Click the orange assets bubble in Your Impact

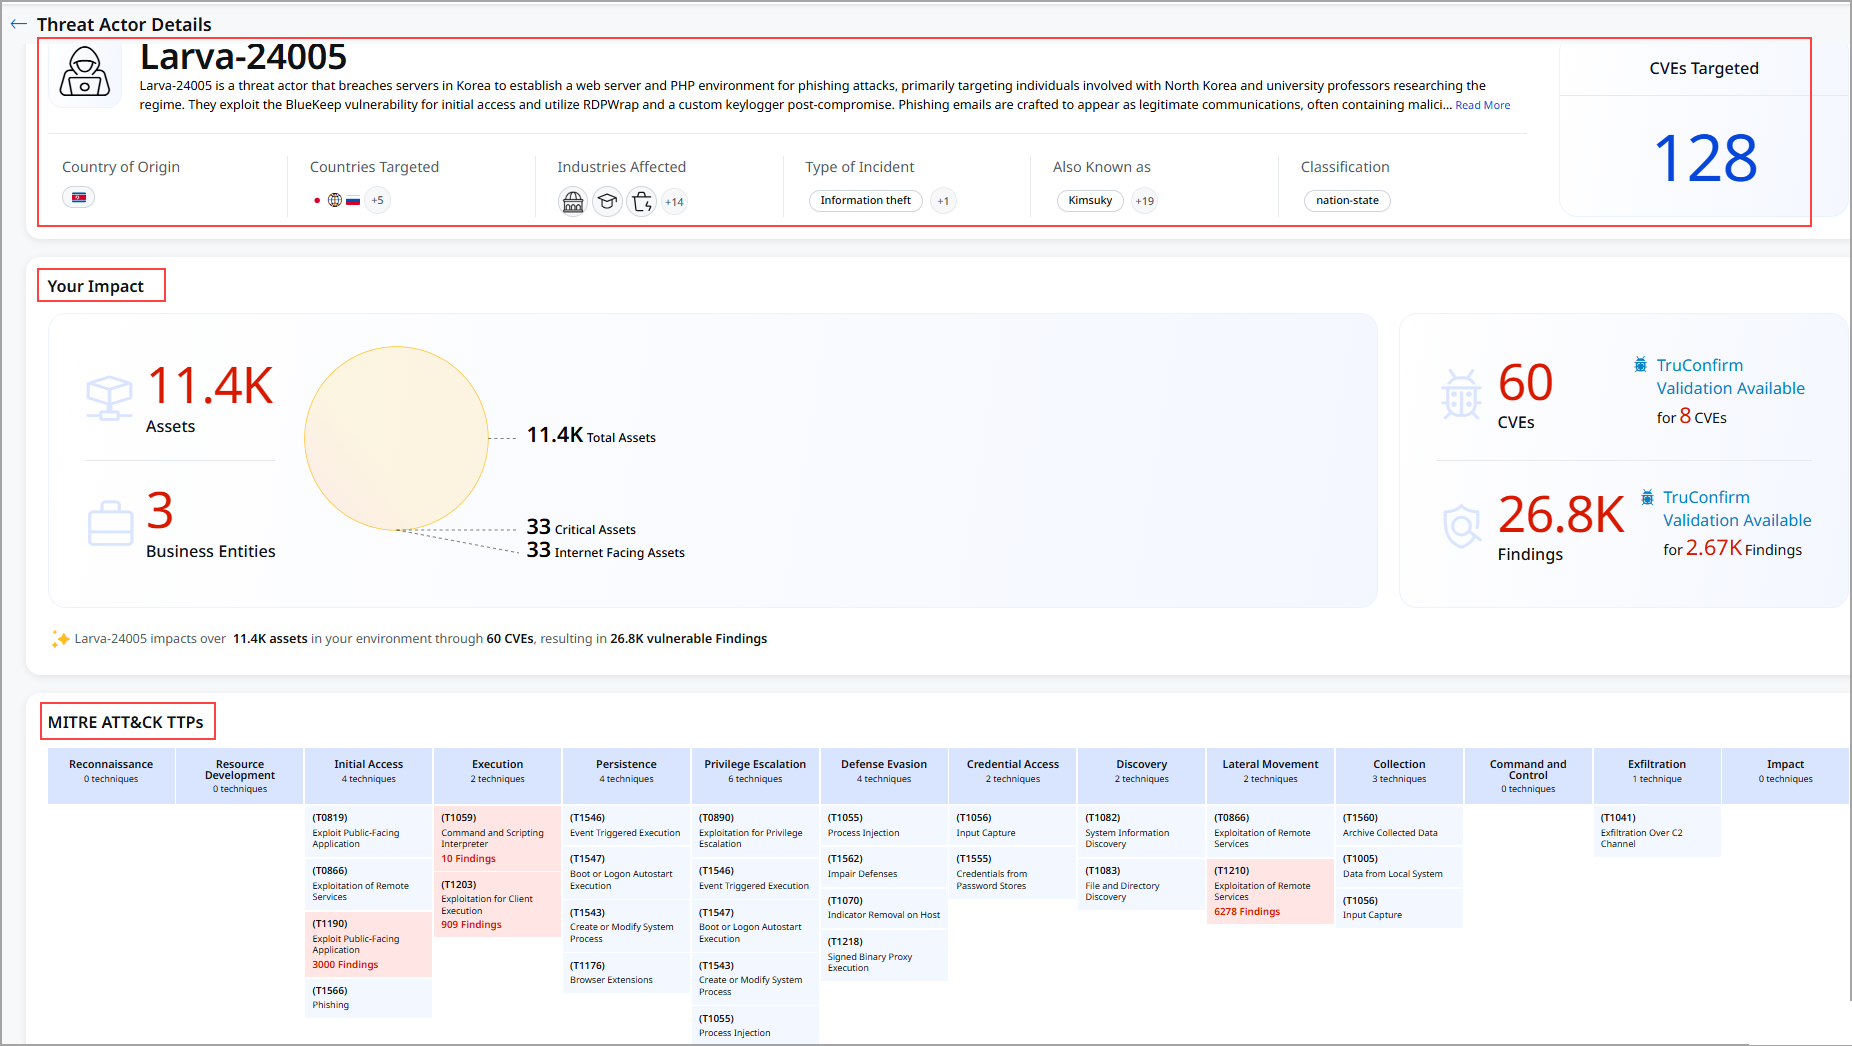point(396,438)
